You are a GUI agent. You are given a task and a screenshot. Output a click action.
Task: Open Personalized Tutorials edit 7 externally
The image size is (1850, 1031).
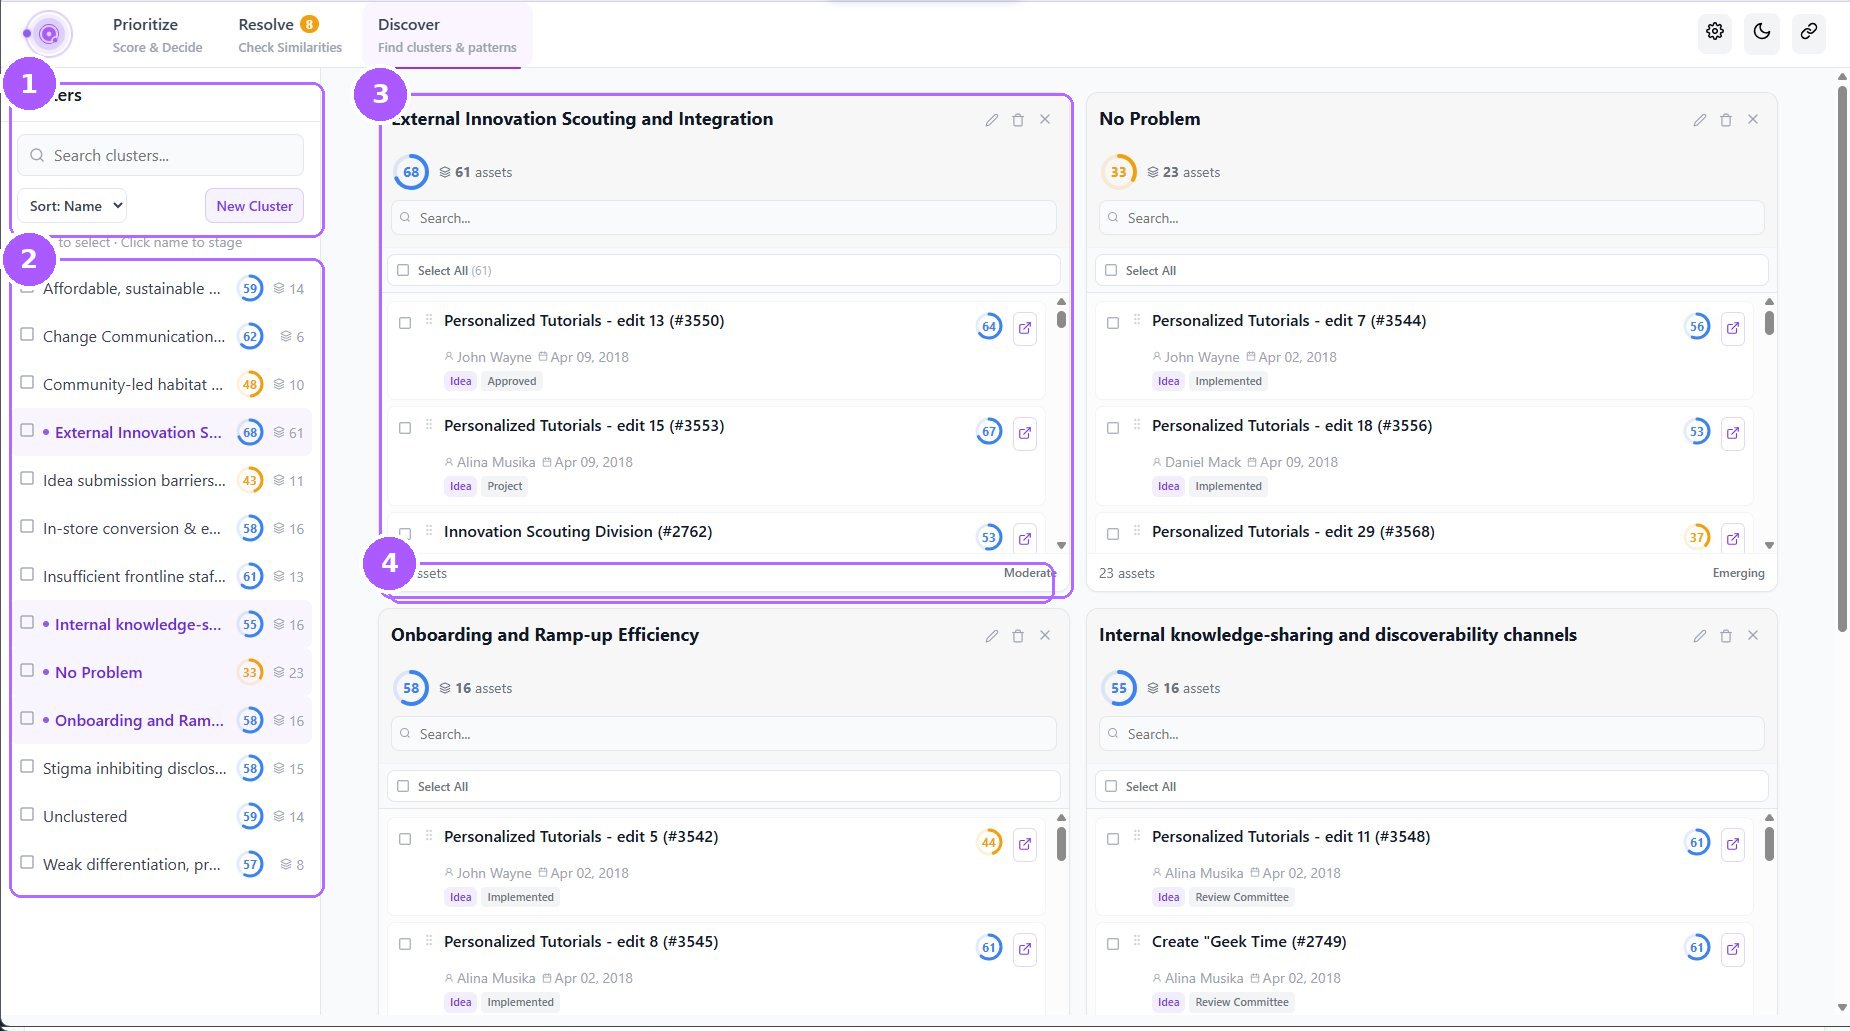coord(1733,328)
